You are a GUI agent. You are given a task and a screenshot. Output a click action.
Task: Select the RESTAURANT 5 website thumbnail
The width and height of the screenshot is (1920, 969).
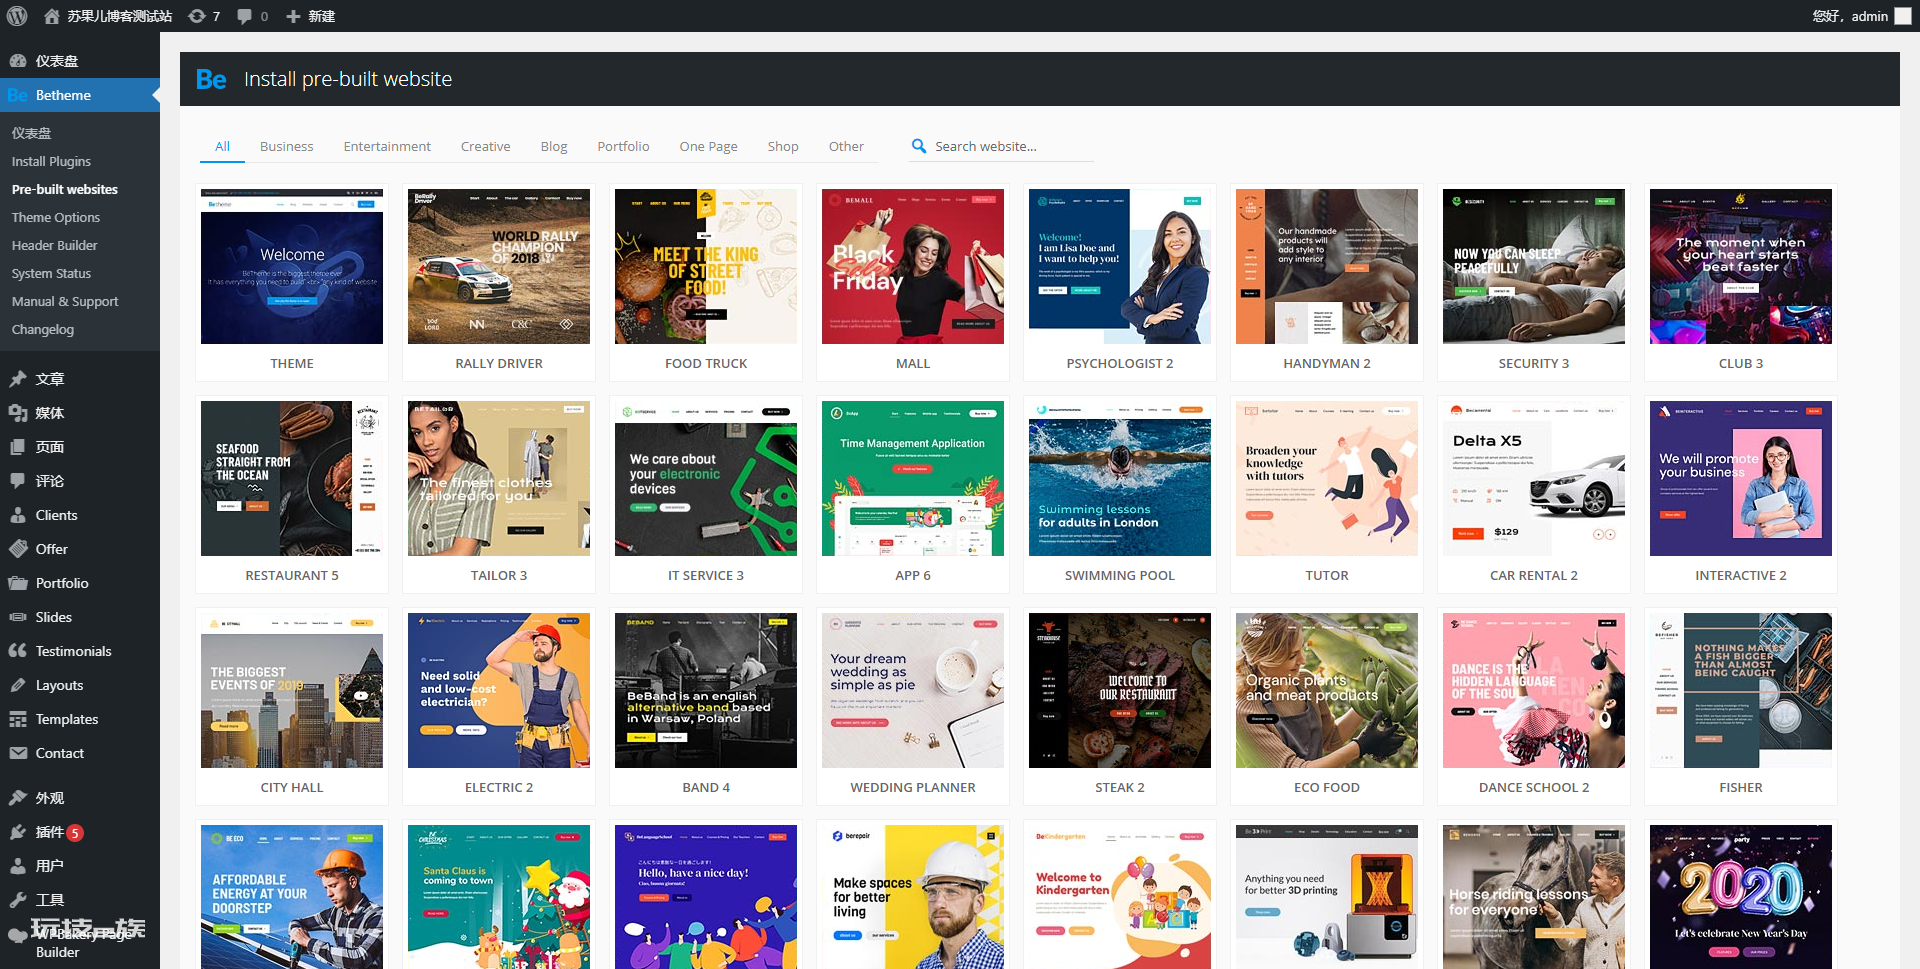(x=292, y=478)
